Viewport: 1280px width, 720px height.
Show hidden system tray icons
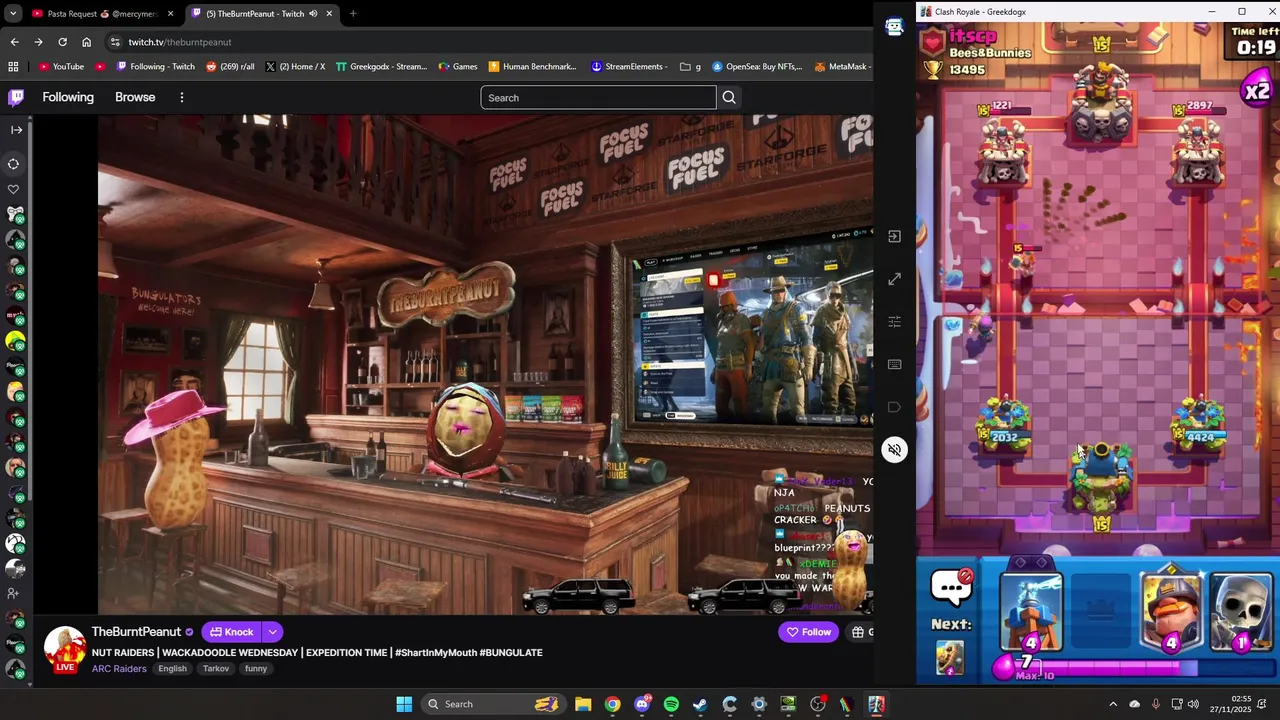pyautogui.click(x=1113, y=704)
